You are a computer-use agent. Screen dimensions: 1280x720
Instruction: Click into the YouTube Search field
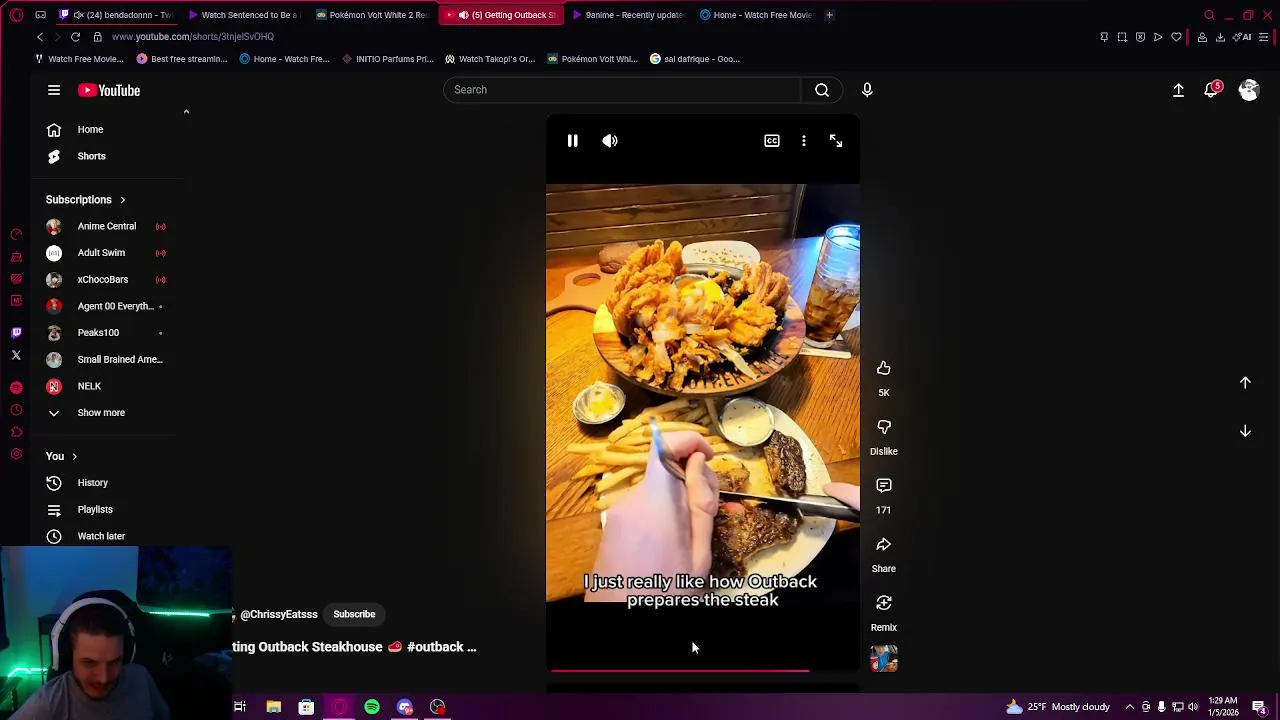[622, 90]
